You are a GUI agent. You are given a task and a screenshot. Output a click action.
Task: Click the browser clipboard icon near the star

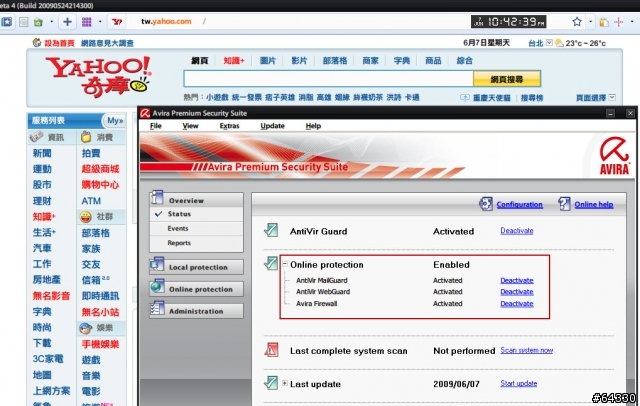(604, 22)
